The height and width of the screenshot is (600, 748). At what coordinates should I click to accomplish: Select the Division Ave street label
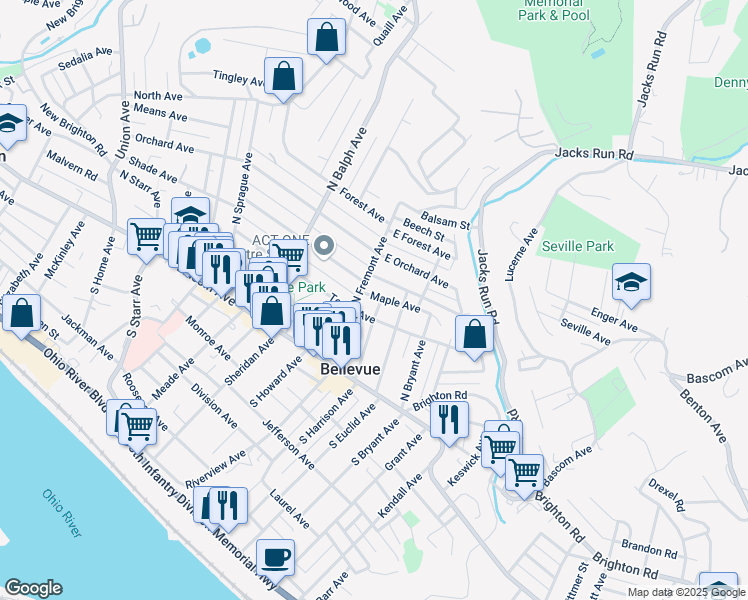pos(214,406)
